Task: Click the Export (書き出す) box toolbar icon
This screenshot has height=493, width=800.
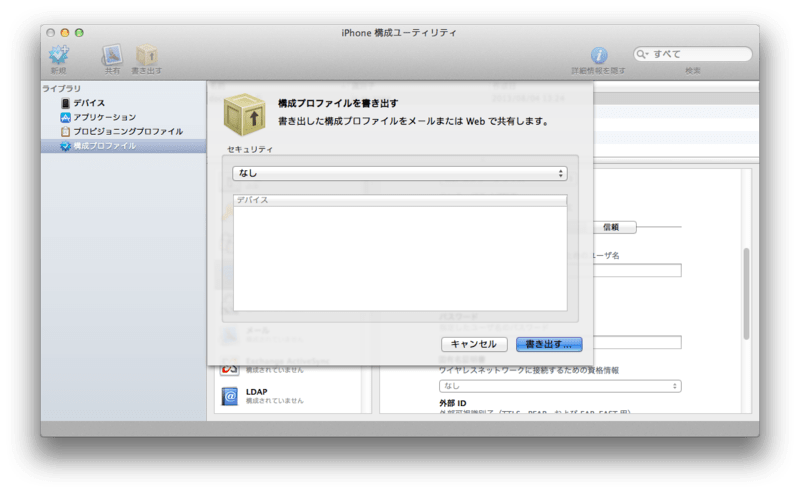Action: pyautogui.click(x=147, y=55)
